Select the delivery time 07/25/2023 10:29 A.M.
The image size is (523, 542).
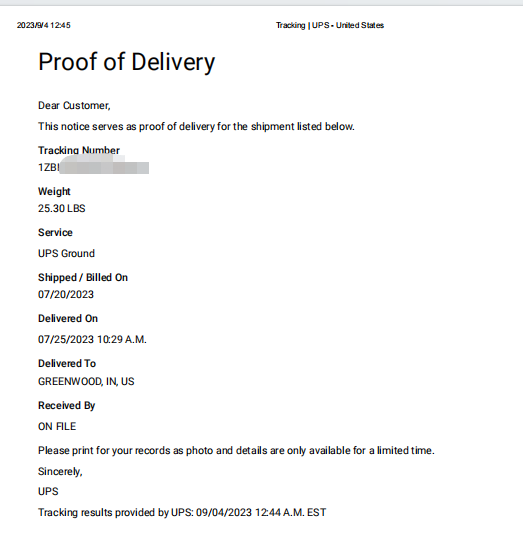tap(92, 339)
